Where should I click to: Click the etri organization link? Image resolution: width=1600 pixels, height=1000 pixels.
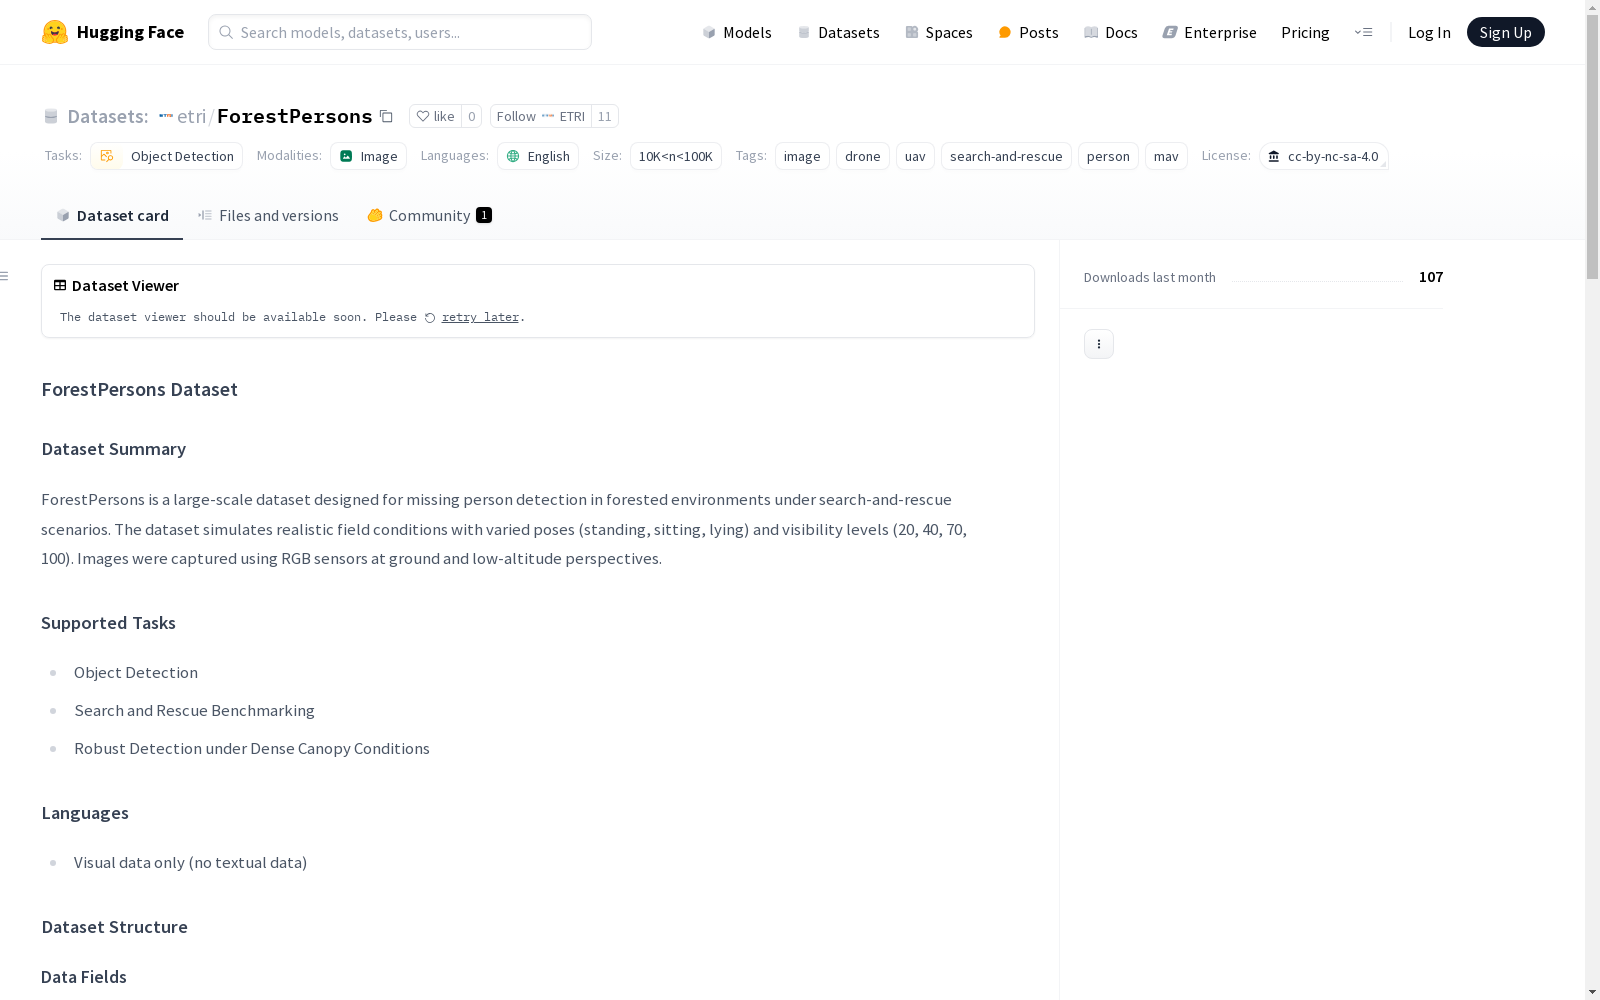[x=191, y=116]
